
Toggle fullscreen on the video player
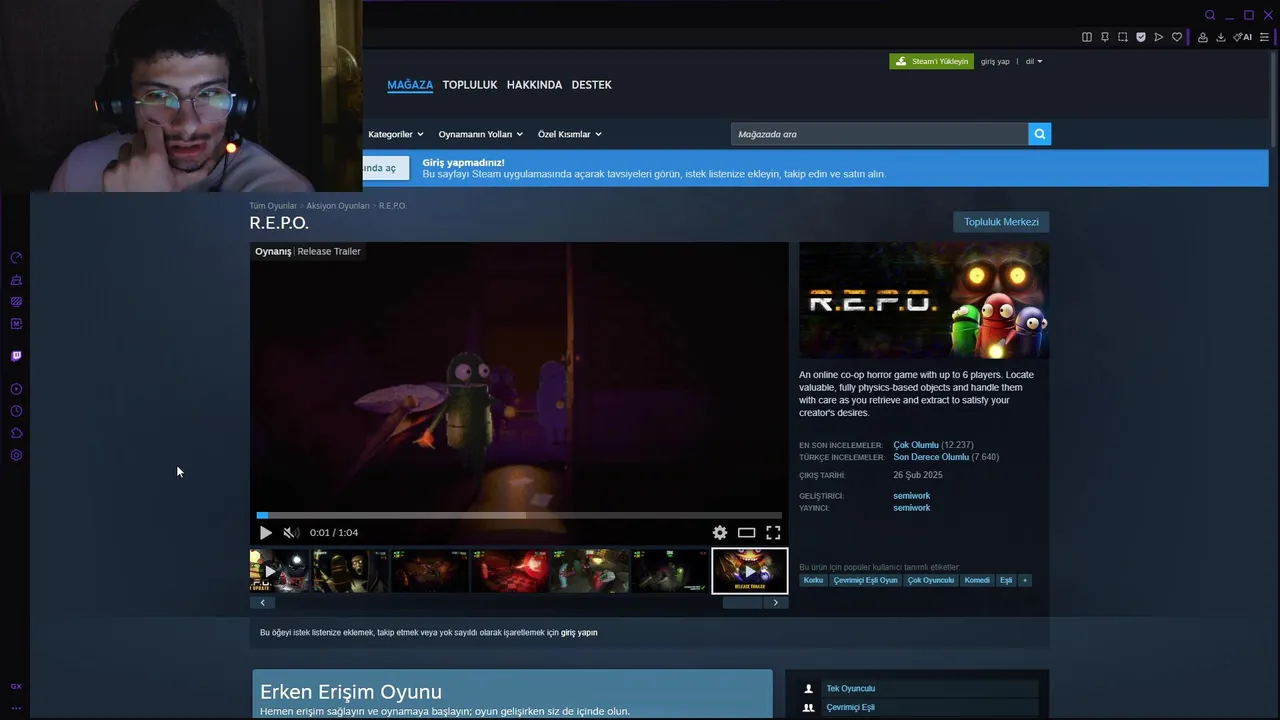point(773,533)
